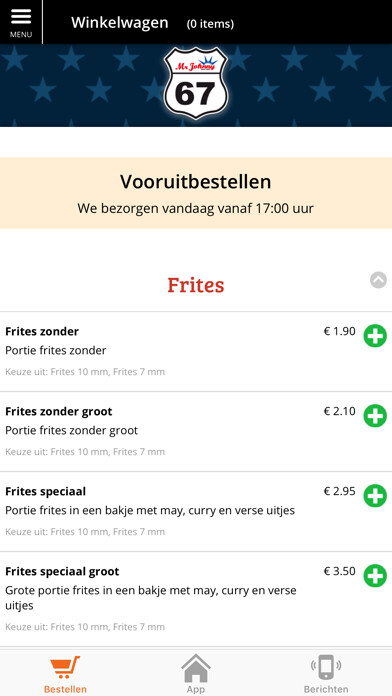The image size is (392, 696).
Task: Add Frites zonder with green plus
Action: point(375,336)
